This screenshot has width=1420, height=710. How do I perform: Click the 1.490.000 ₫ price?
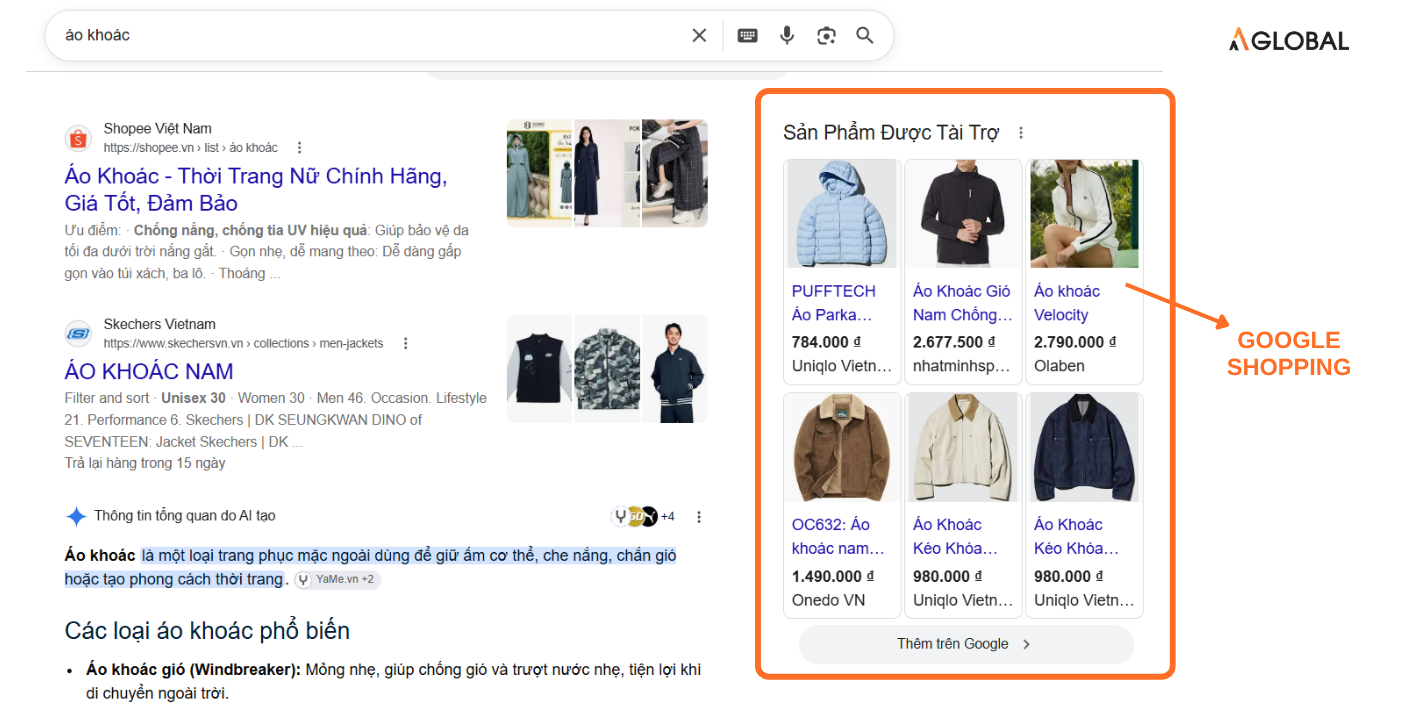click(834, 576)
